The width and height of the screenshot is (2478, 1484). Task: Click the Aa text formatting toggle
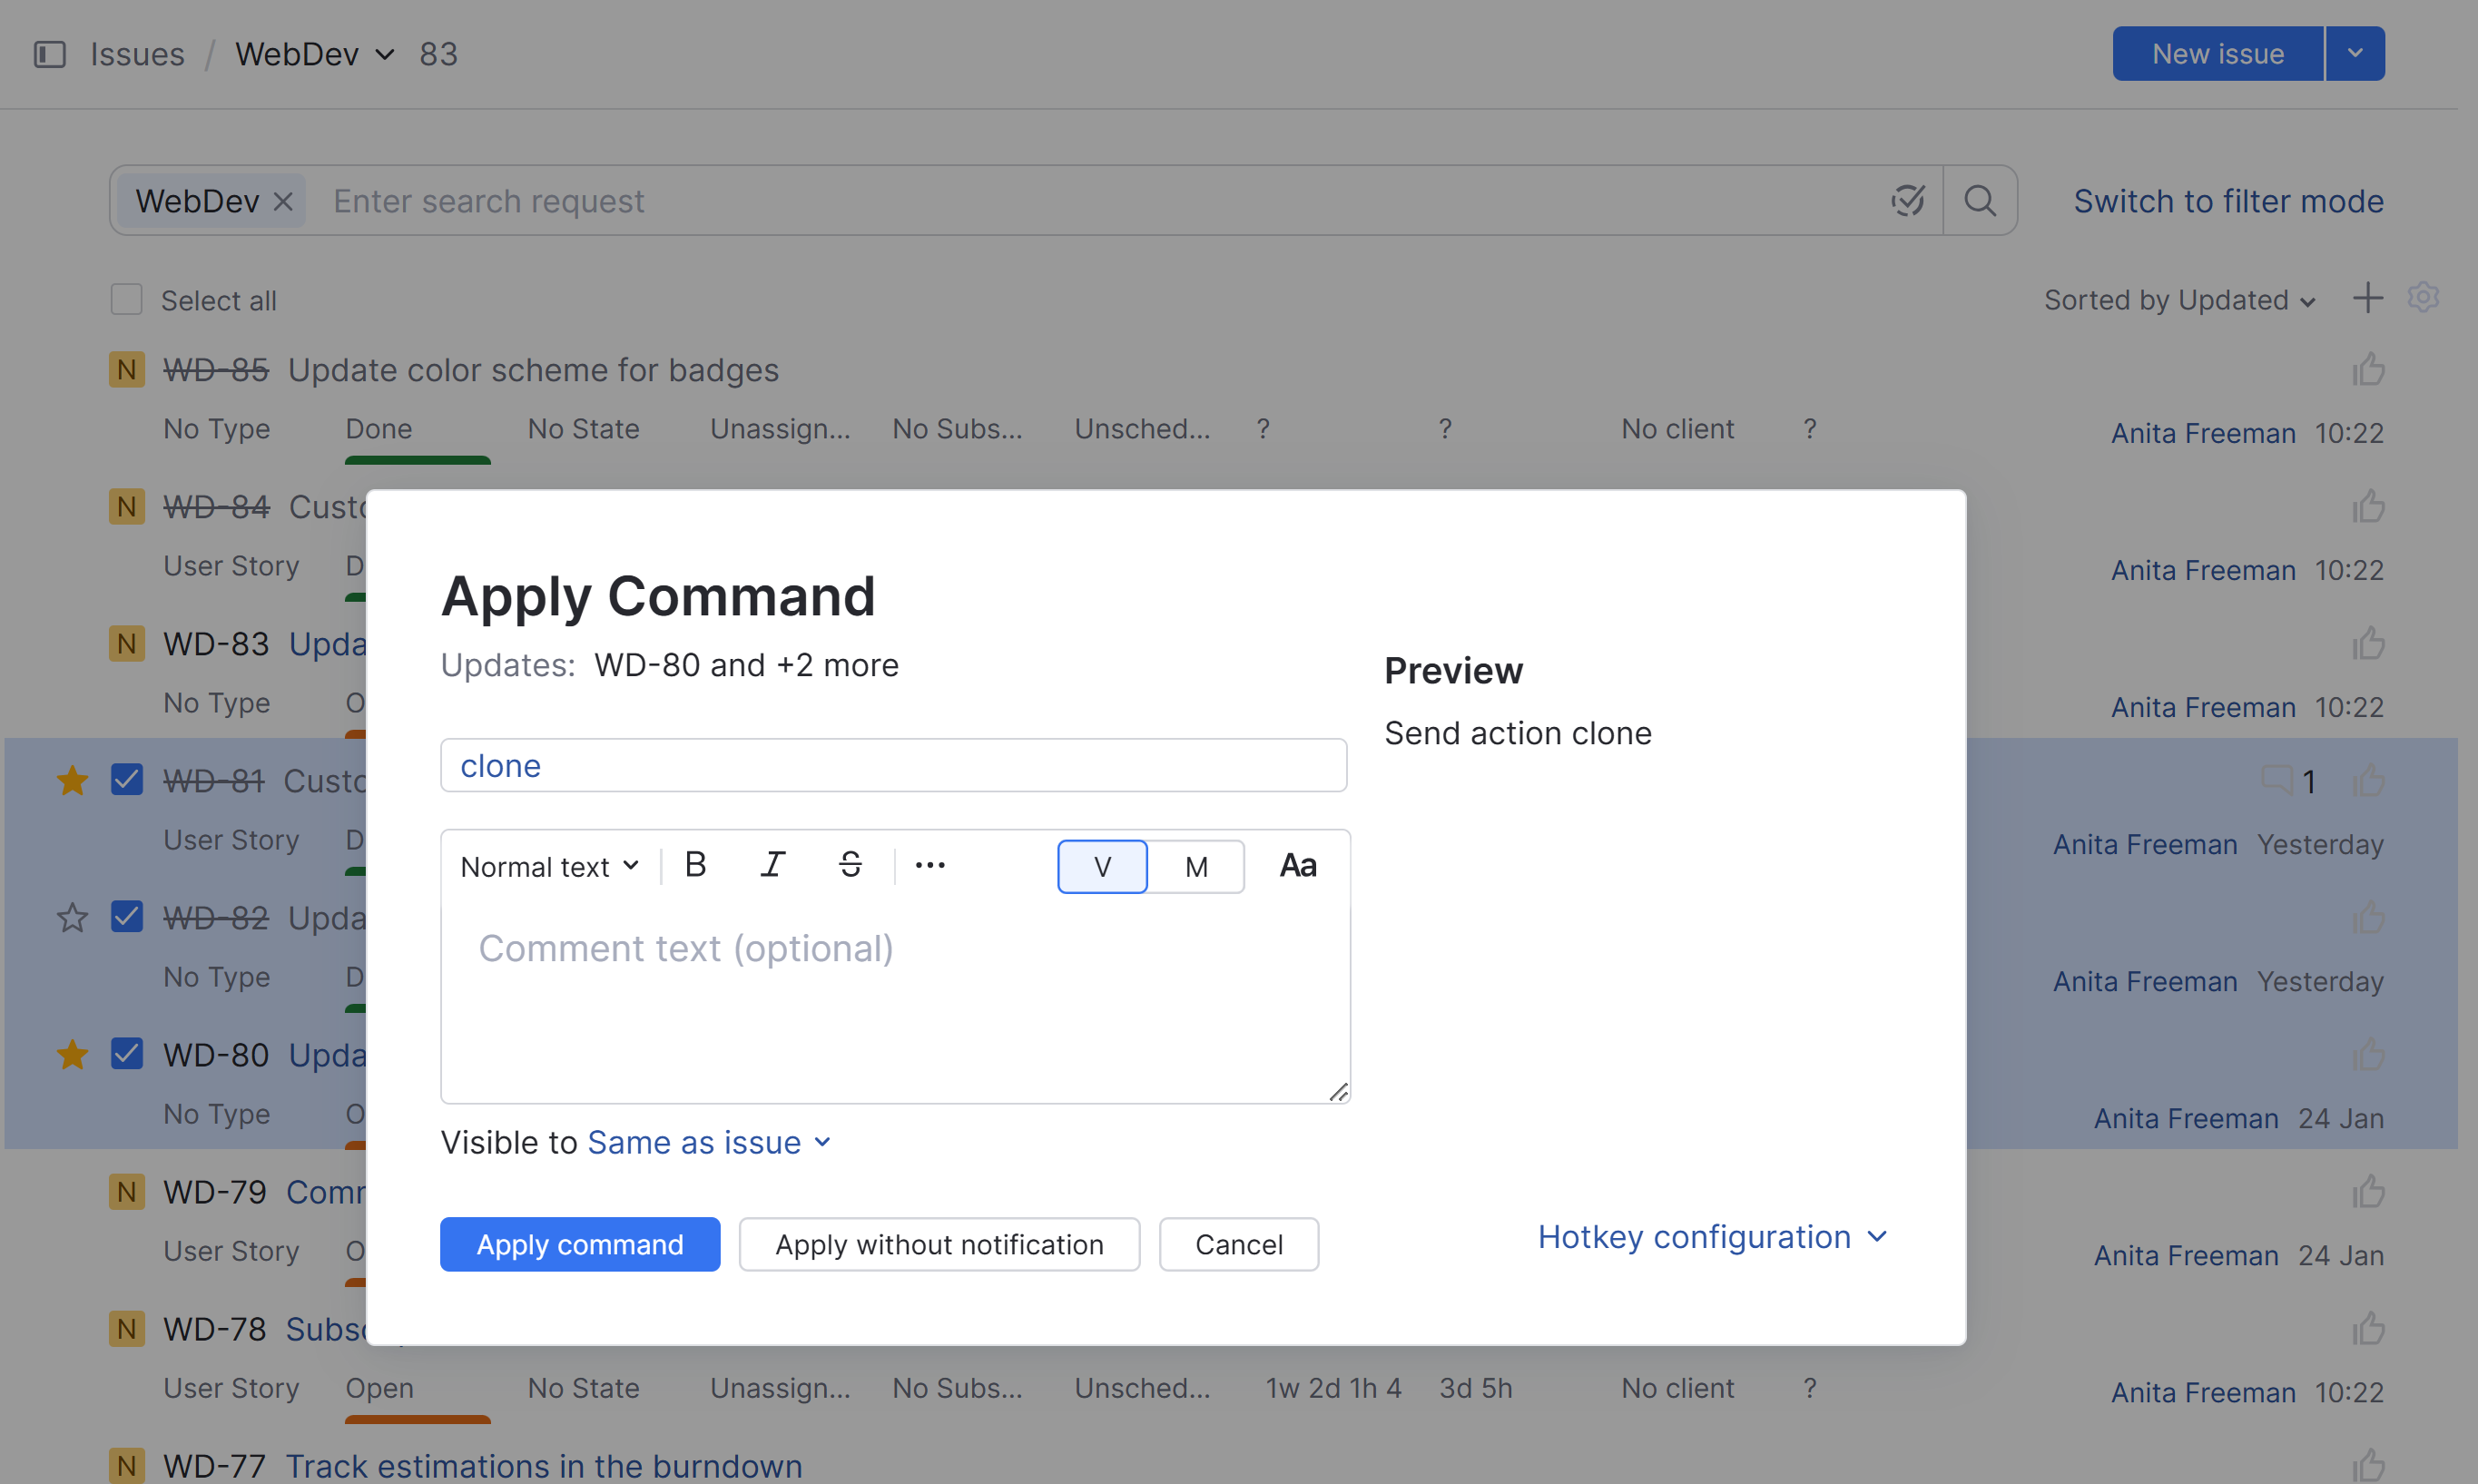tap(1297, 866)
